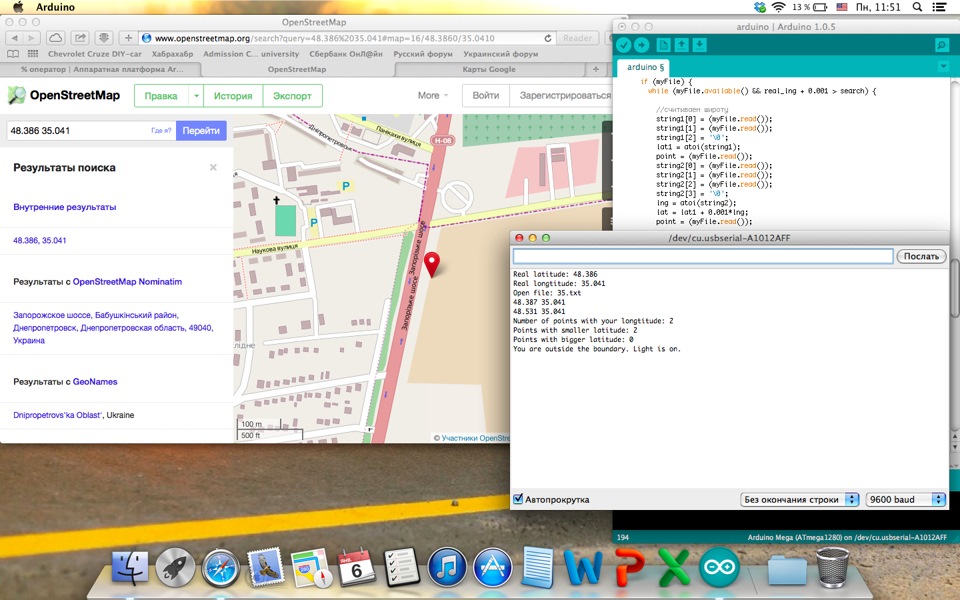The image size is (960, 600).
Task: Go forward in Safari history
Action: 31,38
